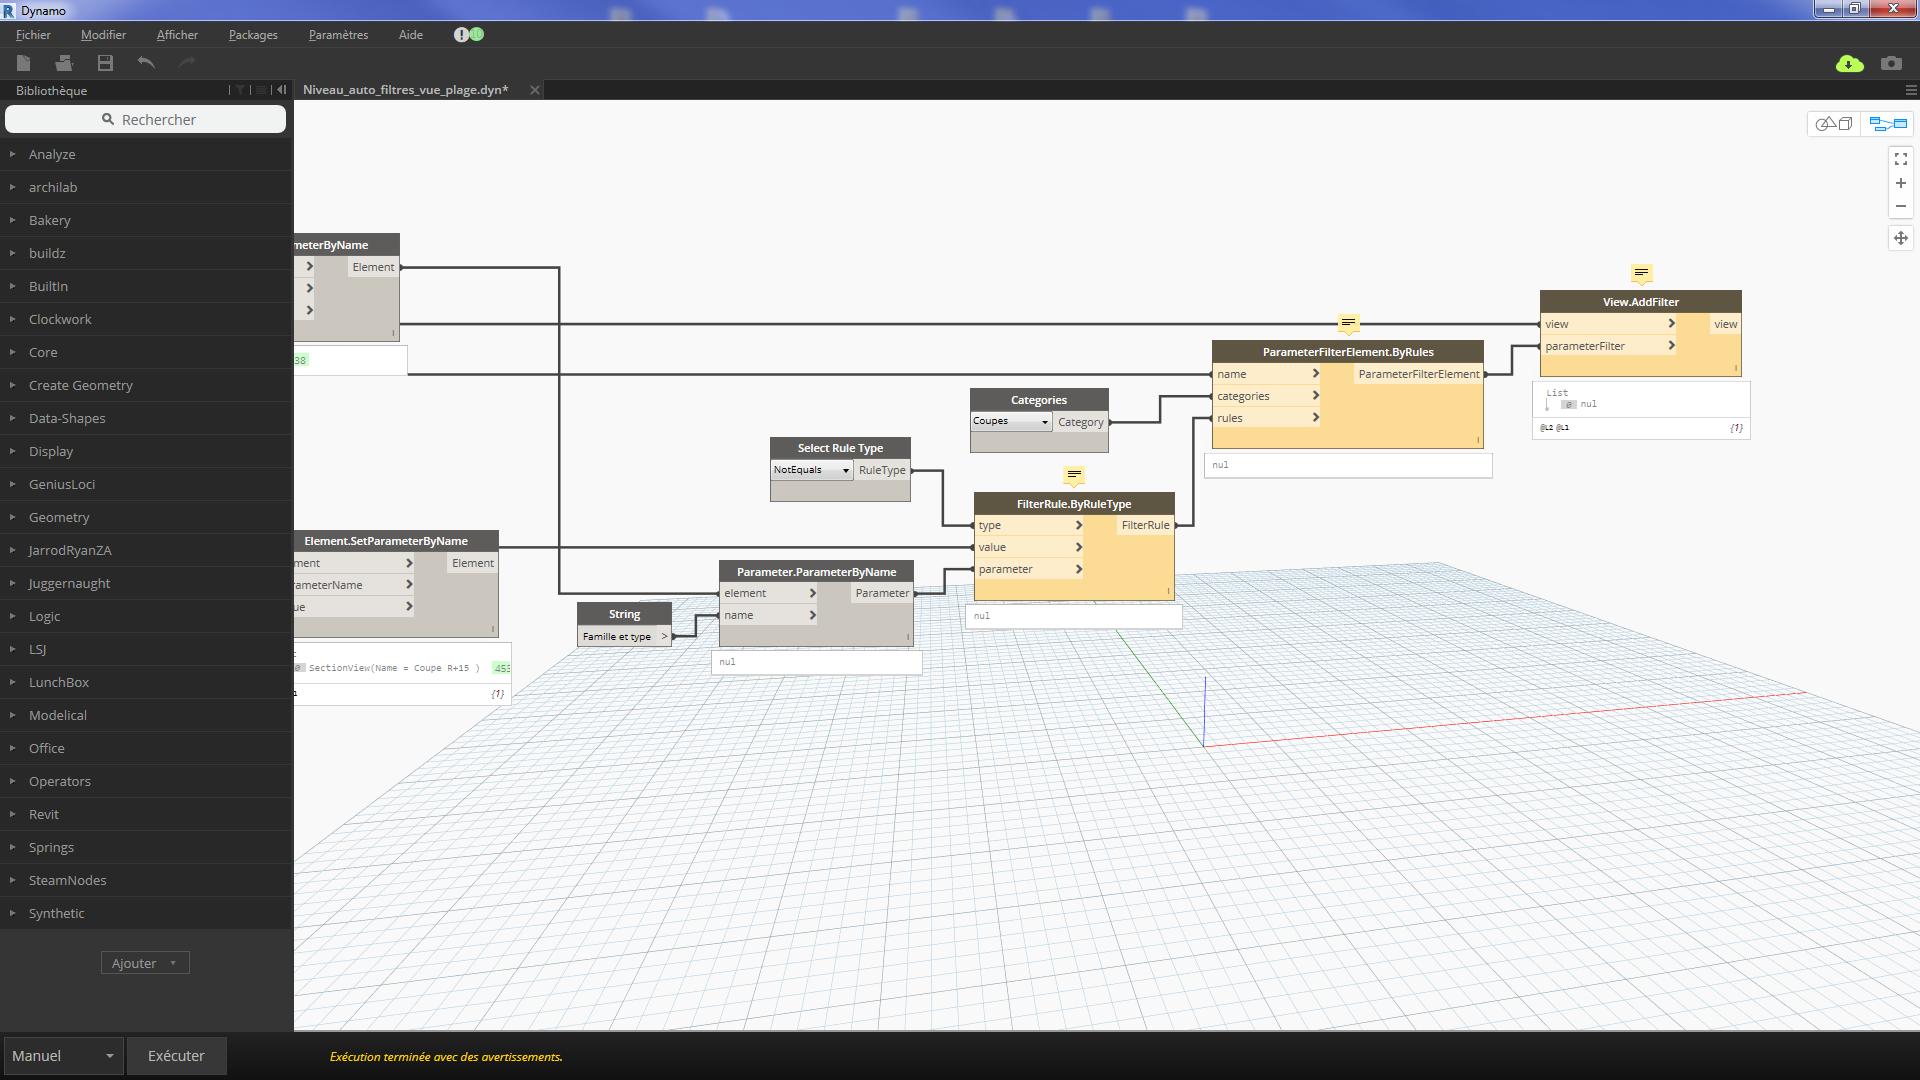The image size is (1920, 1080).
Task: Click the pan mode arrows icon
Action: point(1900,238)
